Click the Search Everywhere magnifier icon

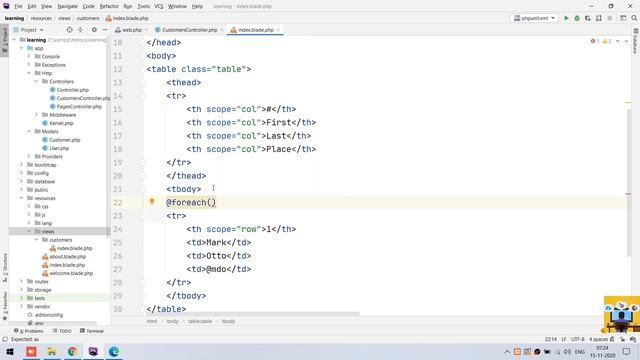click(x=634, y=18)
